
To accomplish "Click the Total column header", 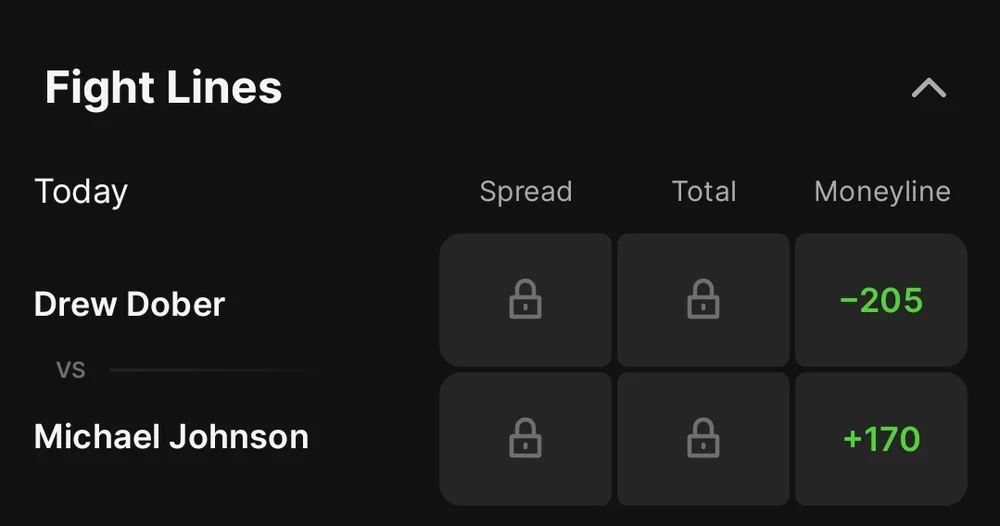I will (x=703, y=191).
